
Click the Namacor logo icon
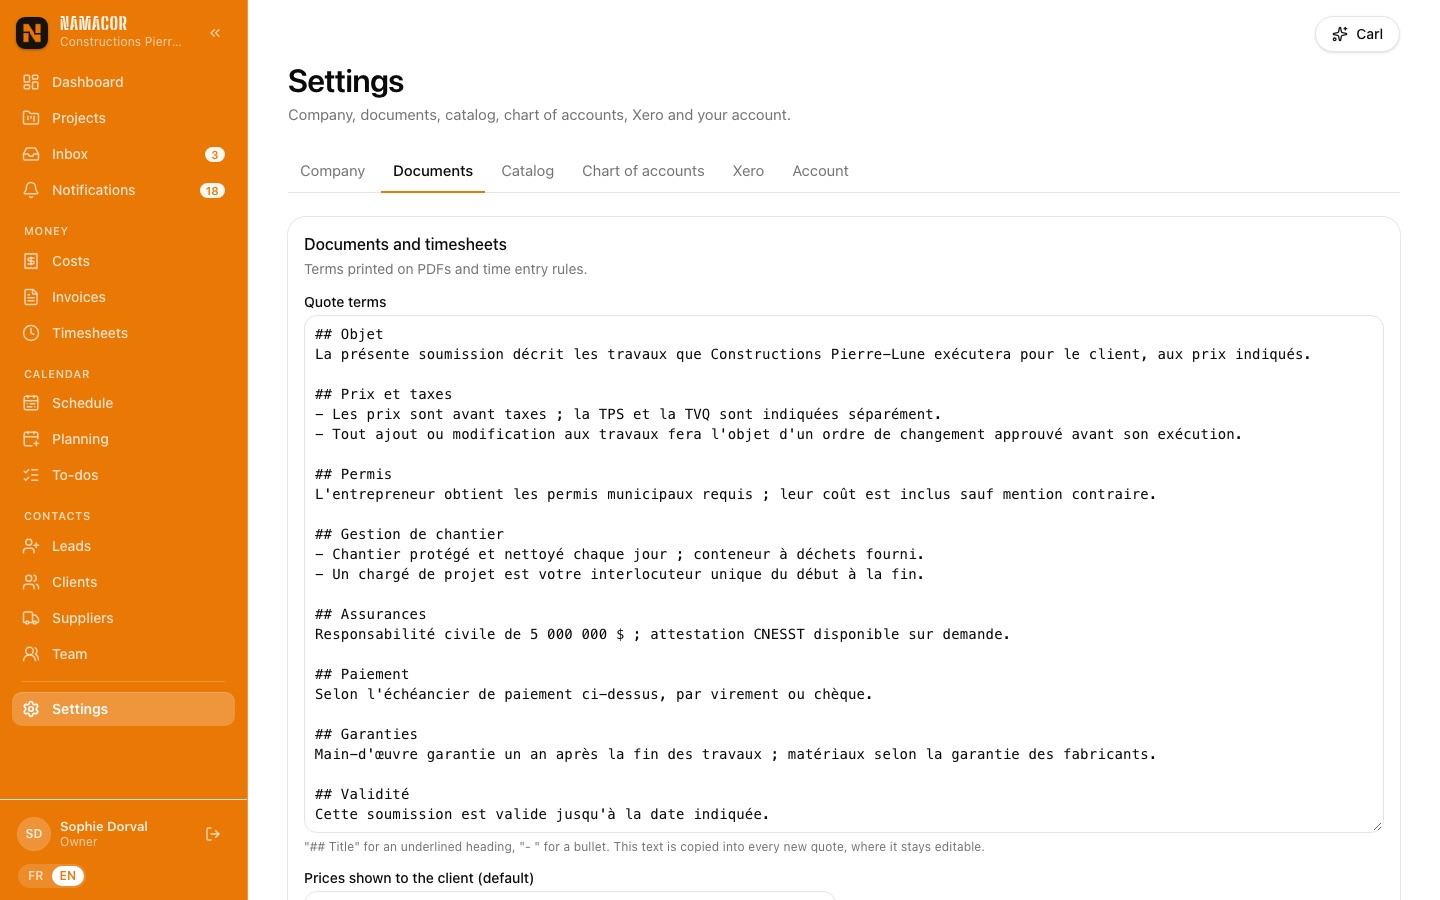(32, 33)
